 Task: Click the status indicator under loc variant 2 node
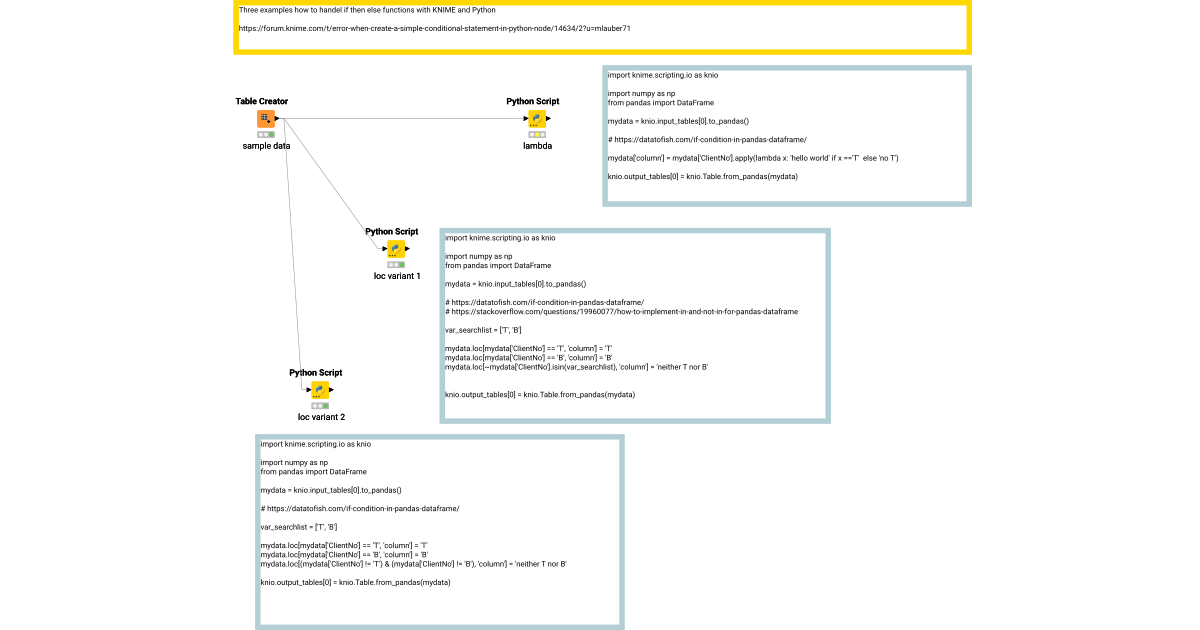tap(320, 406)
